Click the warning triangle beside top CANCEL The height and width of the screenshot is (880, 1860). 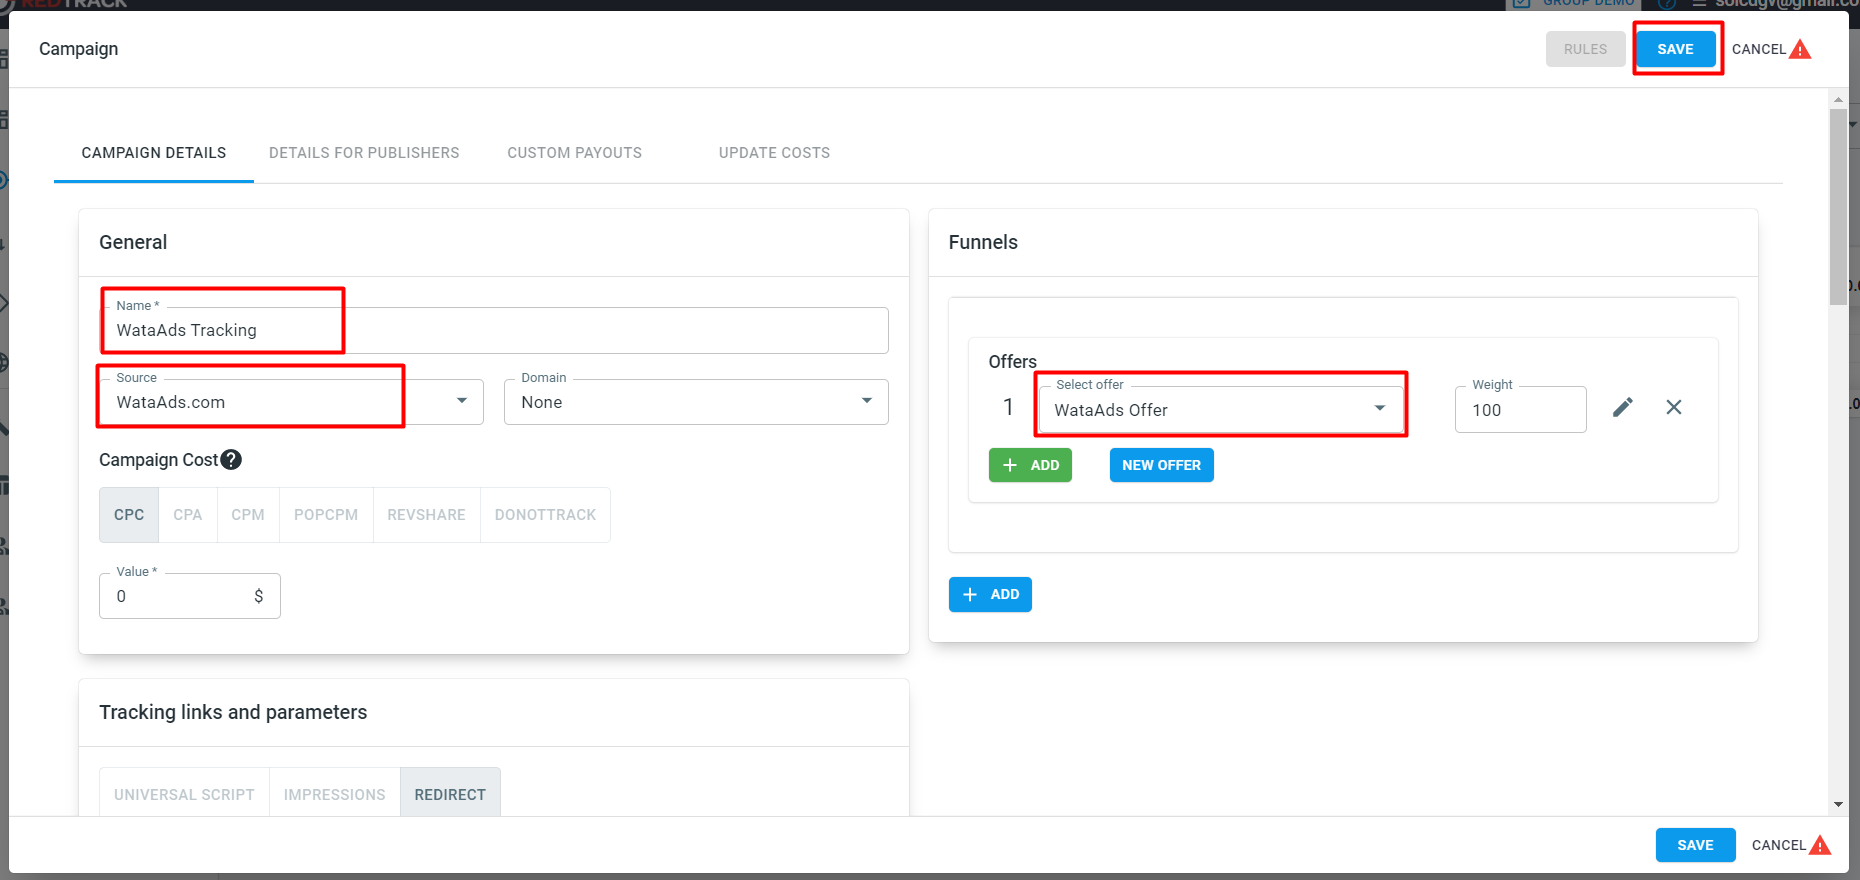tap(1800, 49)
